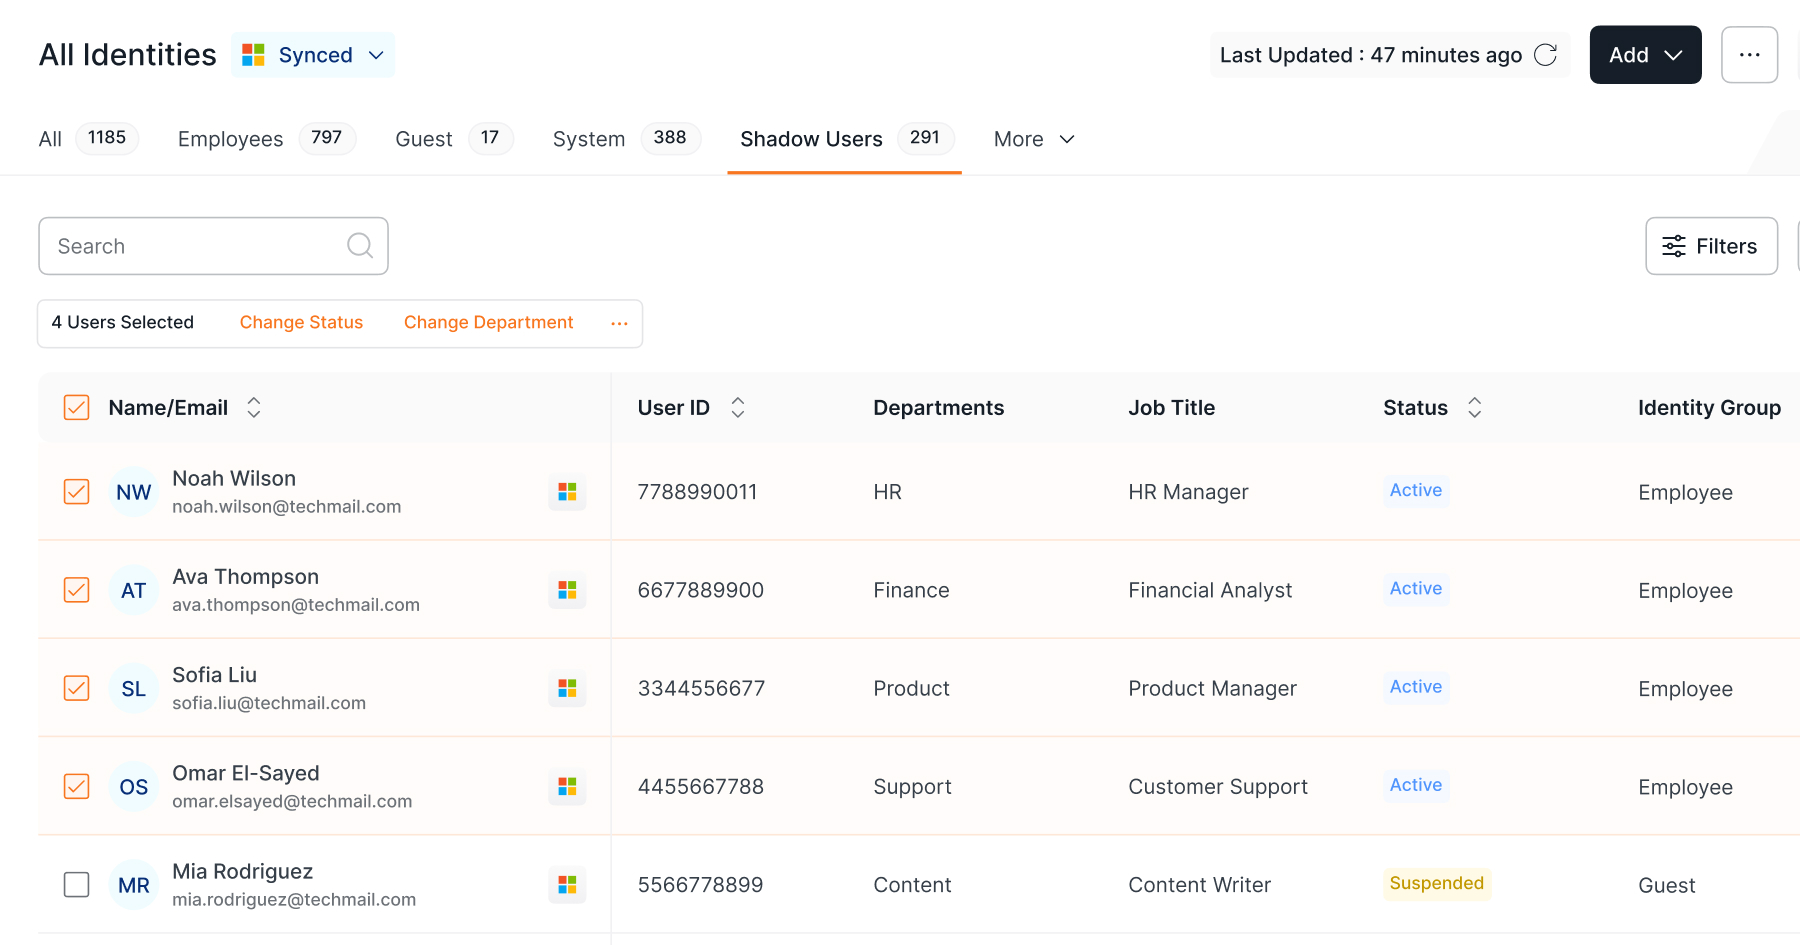The image size is (1800, 945).
Task: Click the Job Title column header
Action: [x=1171, y=407]
